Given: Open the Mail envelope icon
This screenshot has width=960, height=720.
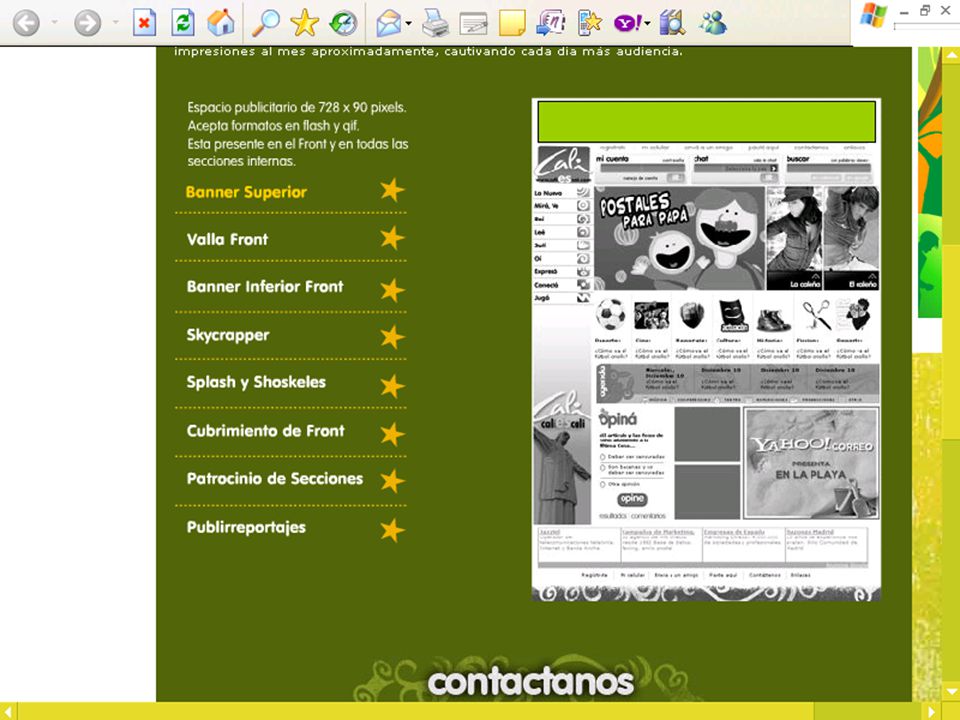Looking at the screenshot, I should click(x=389, y=23).
